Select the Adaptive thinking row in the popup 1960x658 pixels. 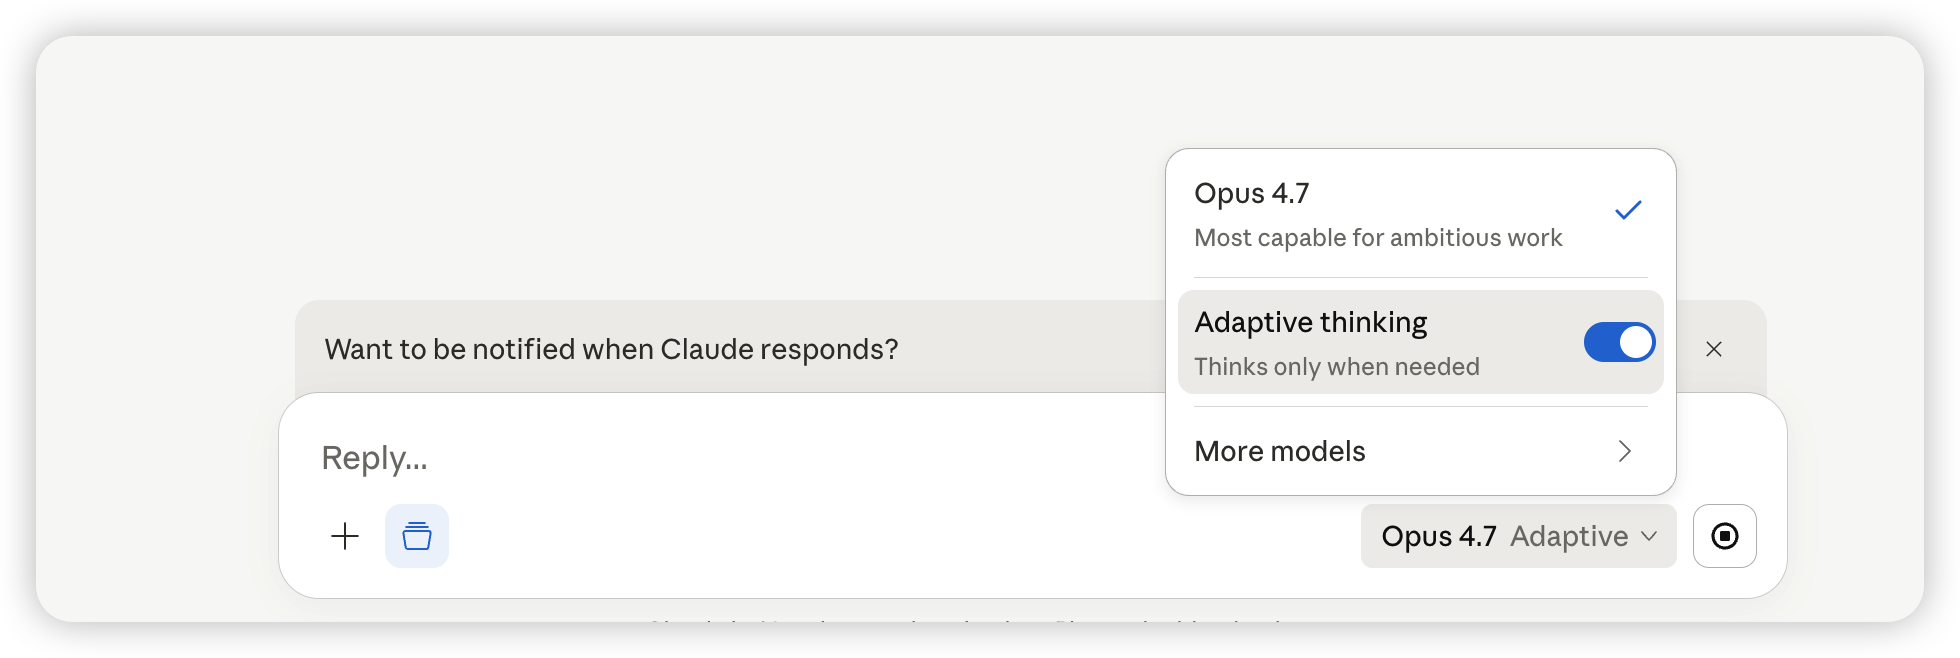point(1420,342)
